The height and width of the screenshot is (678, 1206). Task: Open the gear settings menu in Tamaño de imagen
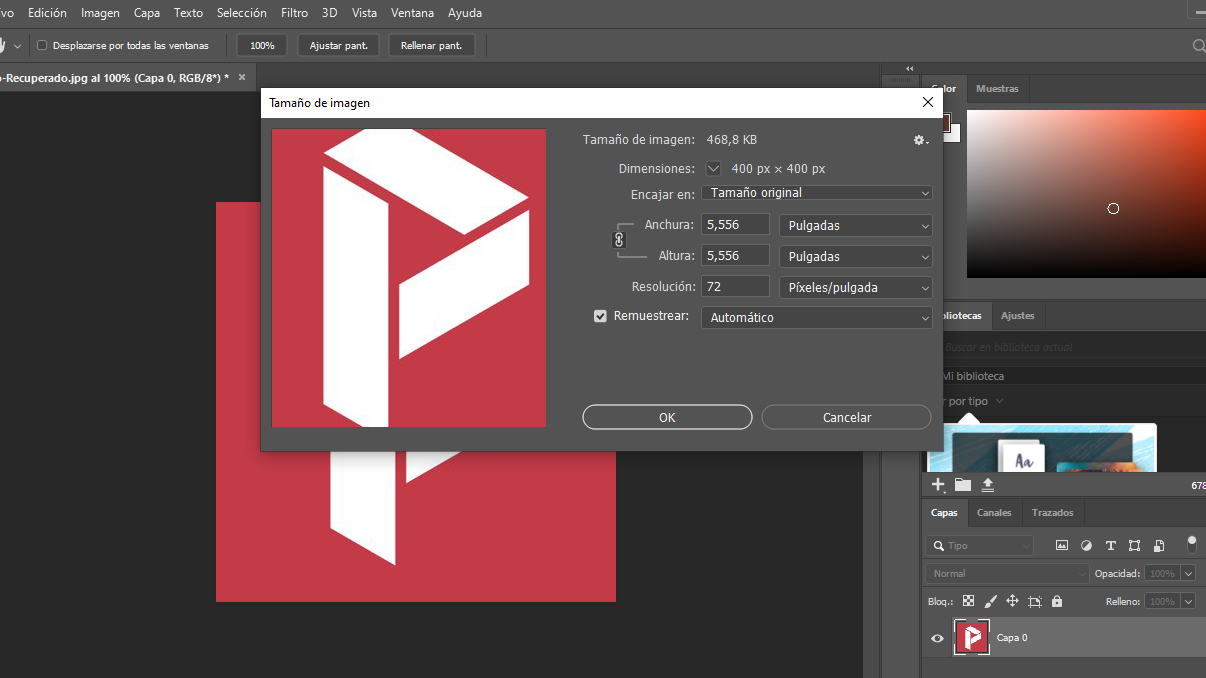920,140
